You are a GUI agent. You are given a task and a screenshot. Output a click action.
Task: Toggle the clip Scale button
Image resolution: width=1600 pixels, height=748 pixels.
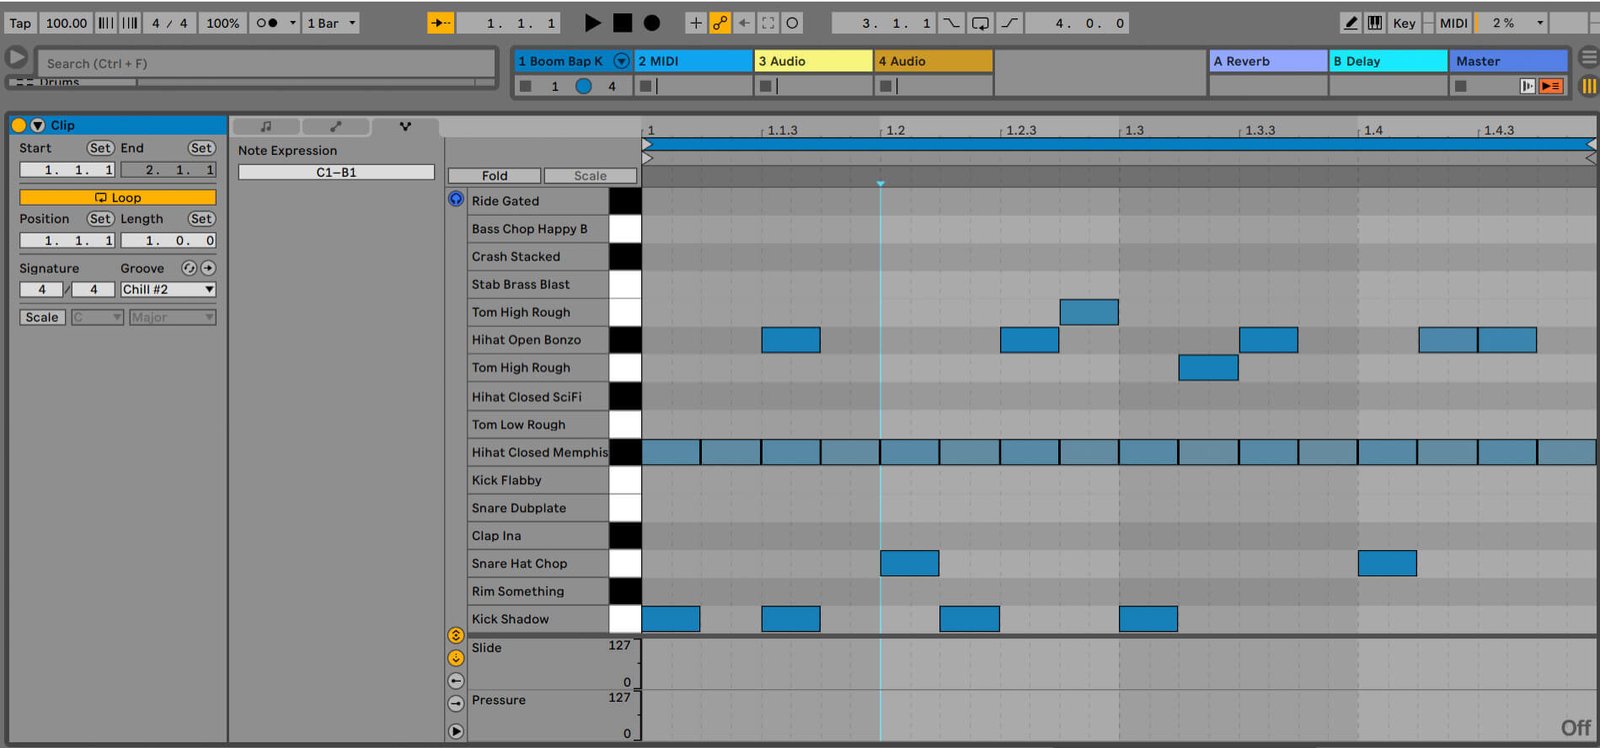click(x=42, y=317)
